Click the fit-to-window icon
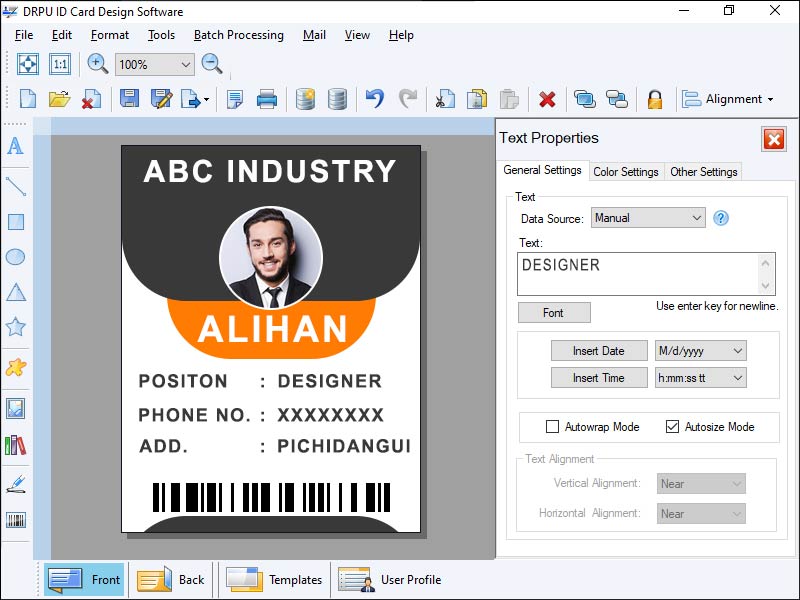The image size is (800, 600). point(28,64)
